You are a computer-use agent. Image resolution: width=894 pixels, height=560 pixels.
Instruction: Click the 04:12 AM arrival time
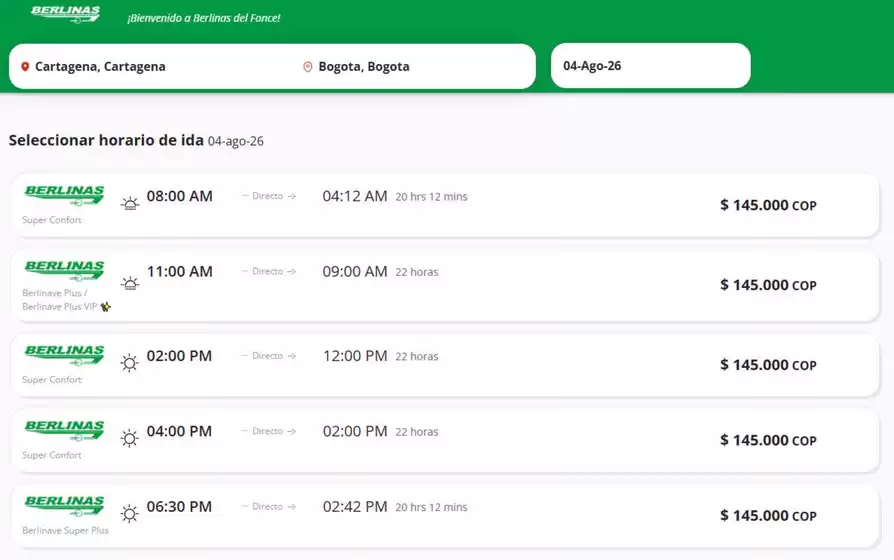355,196
